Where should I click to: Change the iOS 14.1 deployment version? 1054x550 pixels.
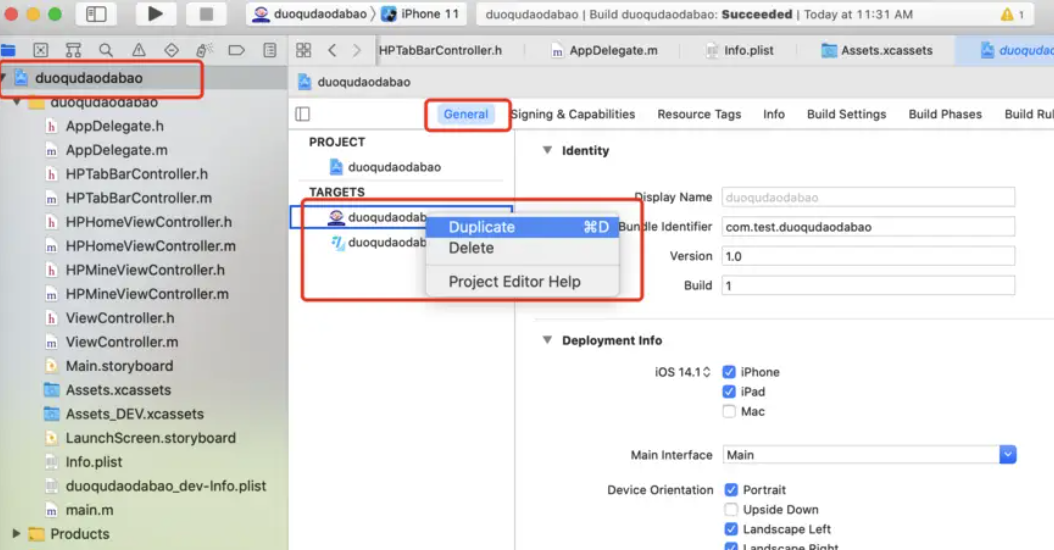click(x=682, y=372)
